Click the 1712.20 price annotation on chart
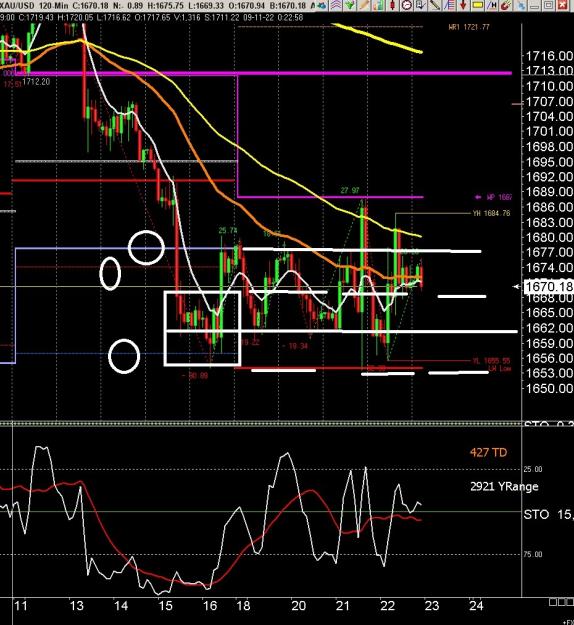Viewport: 574px width, 625px height. (x=36, y=82)
